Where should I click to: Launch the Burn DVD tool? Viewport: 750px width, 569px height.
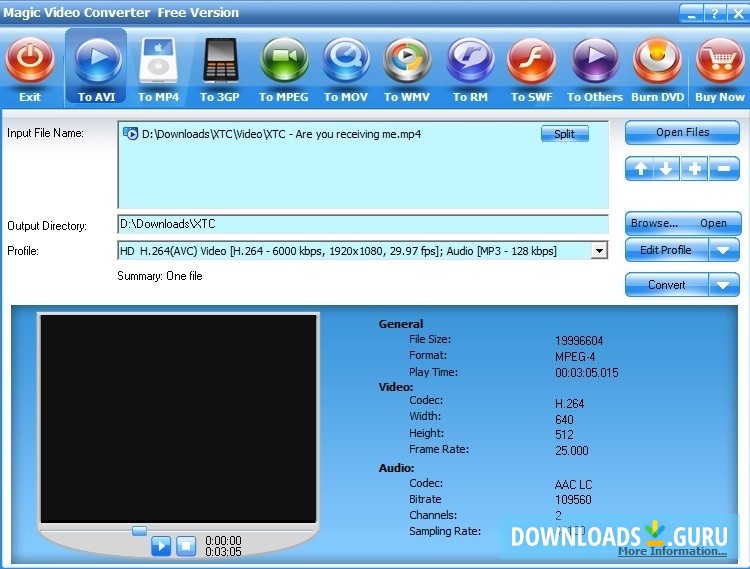pos(657,61)
